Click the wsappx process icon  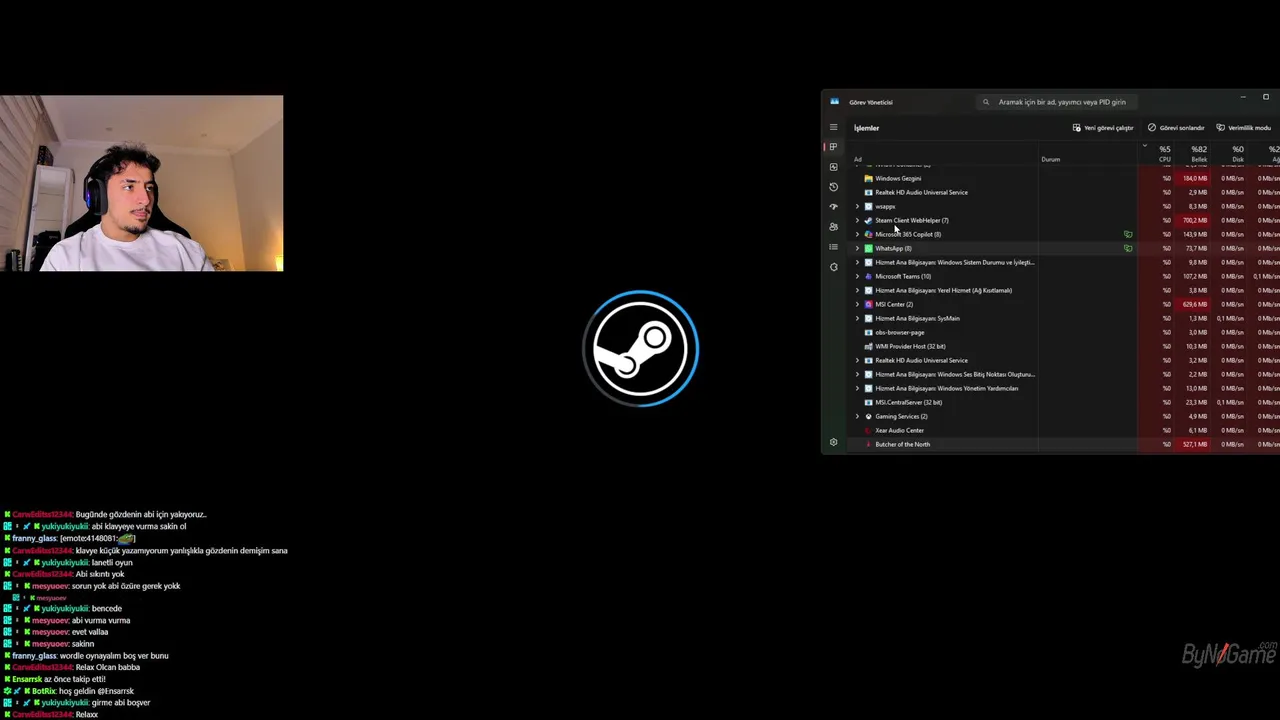(x=868, y=206)
